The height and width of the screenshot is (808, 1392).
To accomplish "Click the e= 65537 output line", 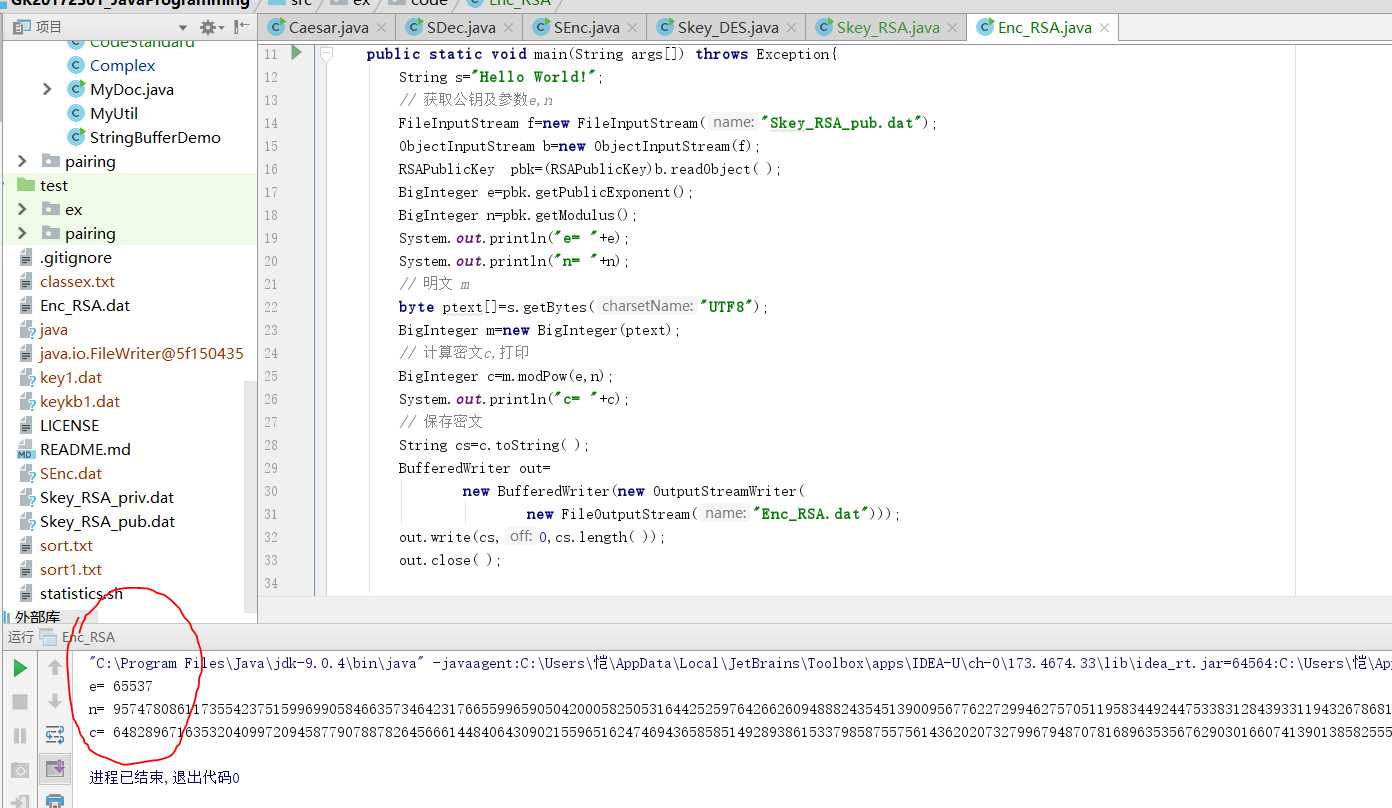I will 121,686.
